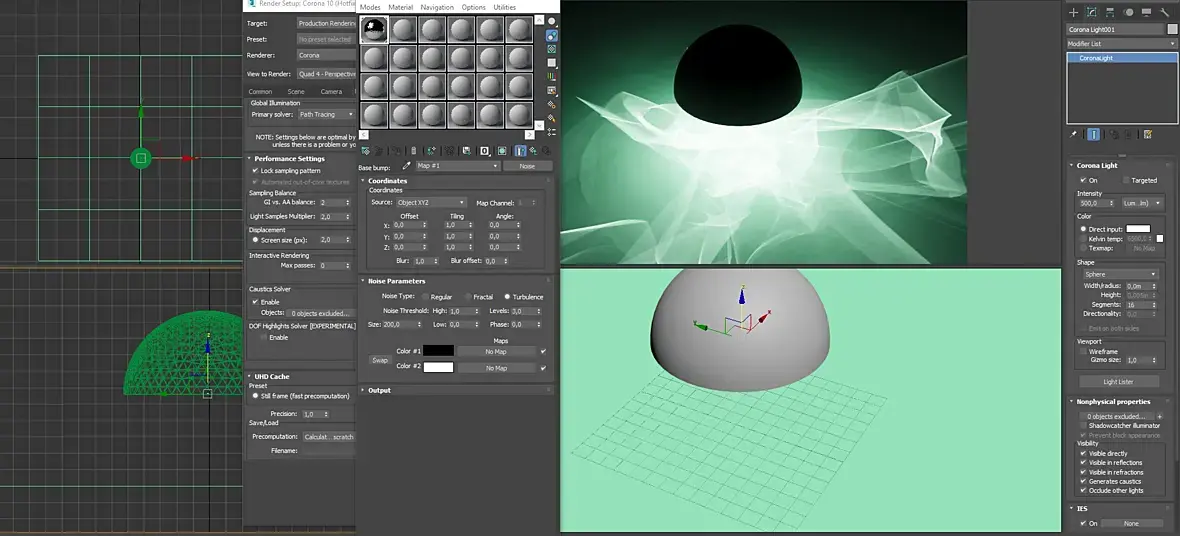The height and width of the screenshot is (536, 1180).
Task: Click the 0 objects excluded button in Caustics
Action: (320, 312)
